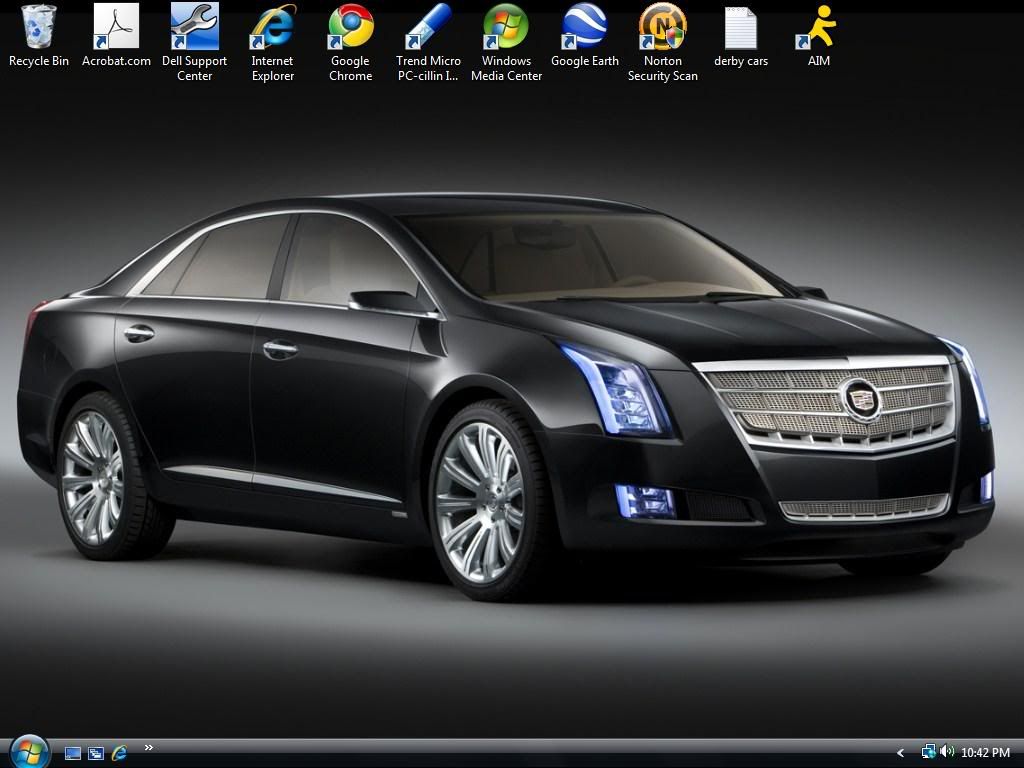Click the network status tray icon
The width and height of the screenshot is (1024, 768).
[x=928, y=752]
